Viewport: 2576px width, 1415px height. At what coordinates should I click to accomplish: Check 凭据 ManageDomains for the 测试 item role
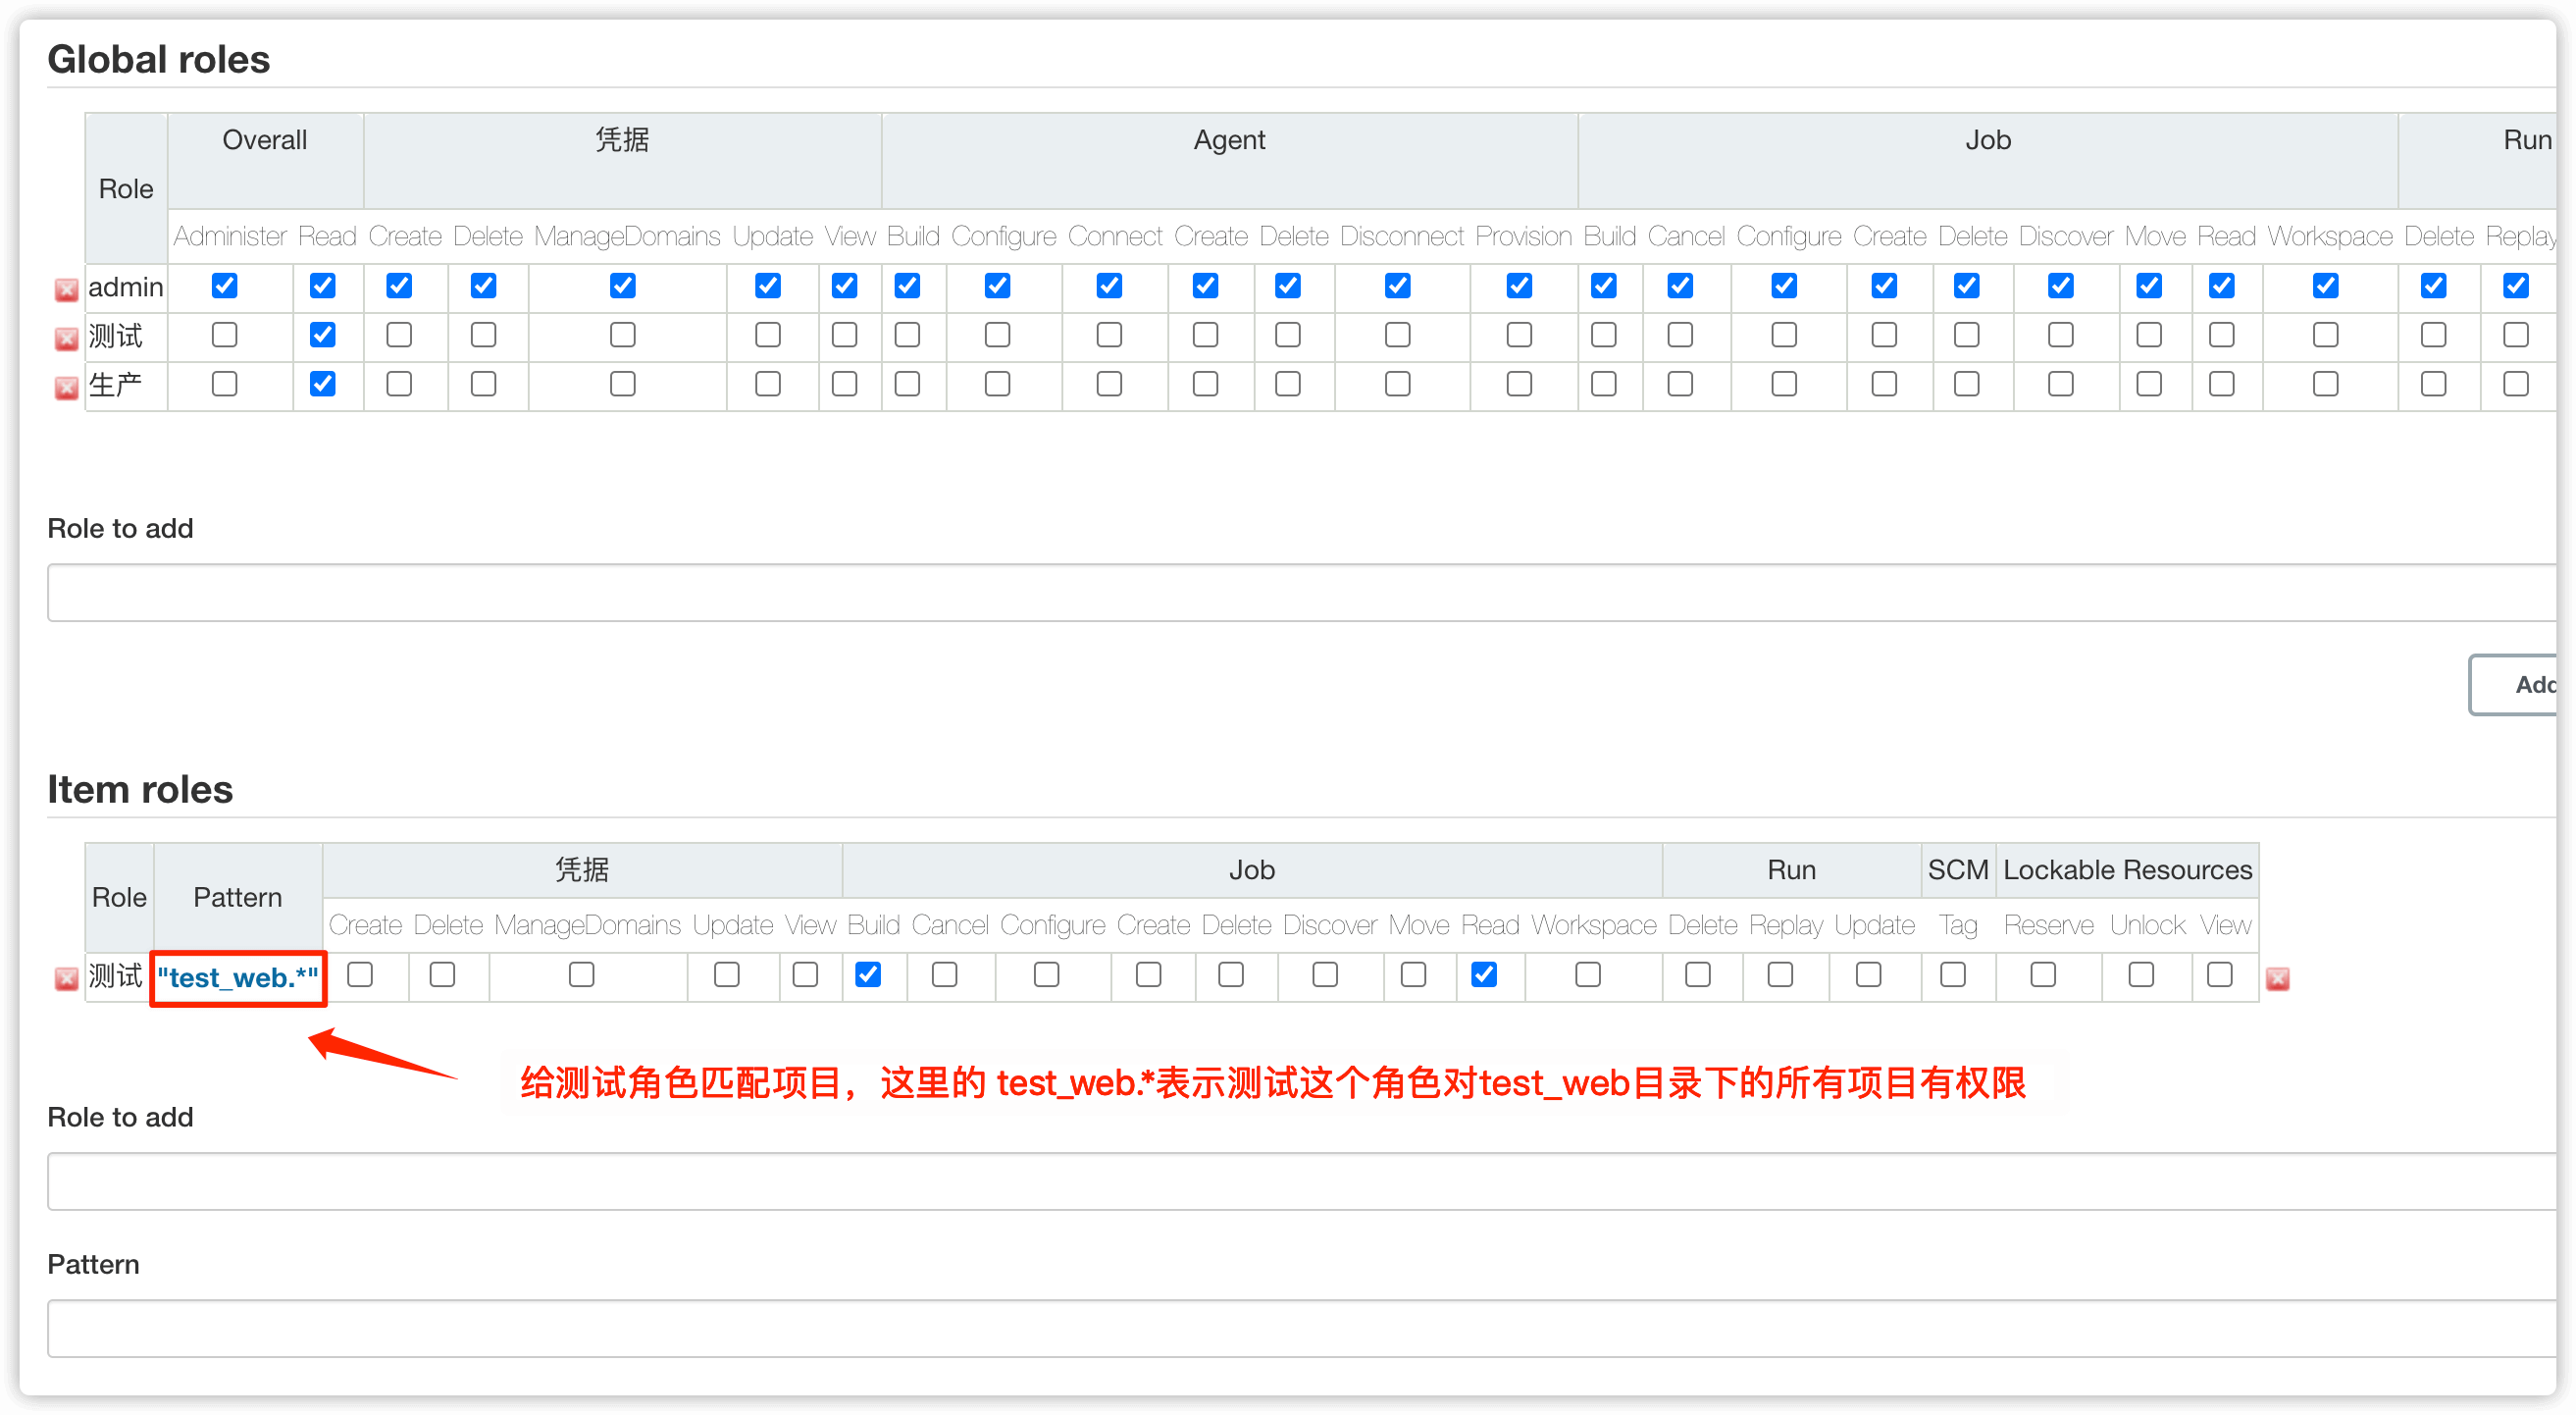pyautogui.click(x=582, y=975)
